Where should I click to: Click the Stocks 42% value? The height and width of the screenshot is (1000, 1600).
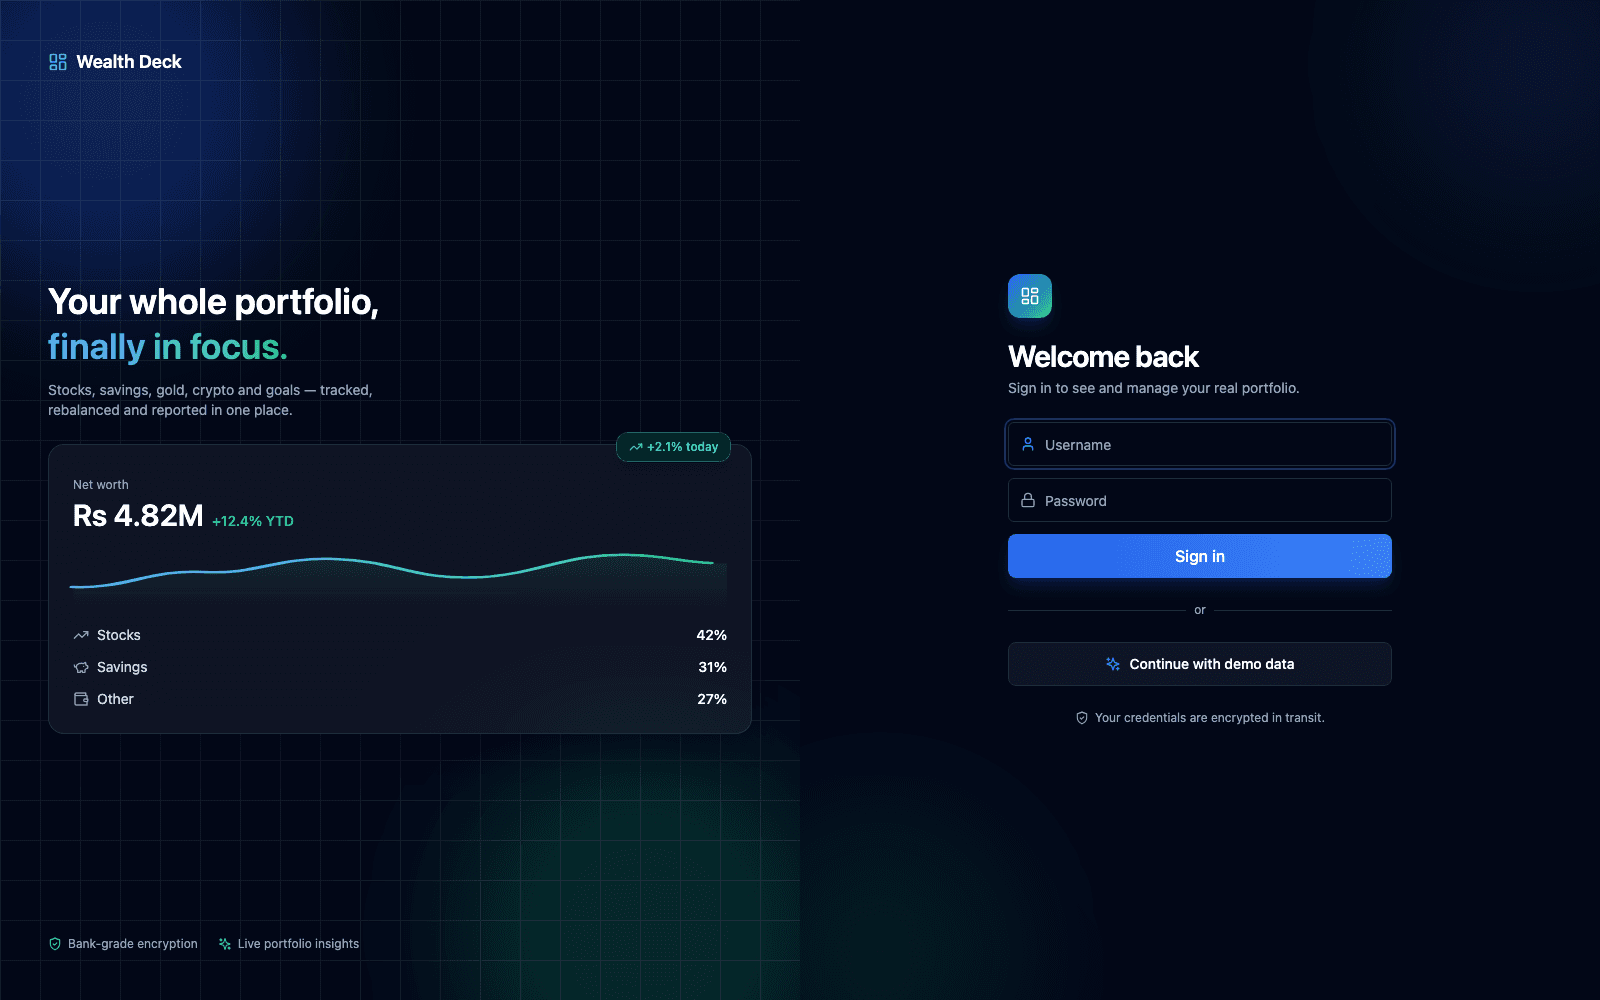(711, 635)
